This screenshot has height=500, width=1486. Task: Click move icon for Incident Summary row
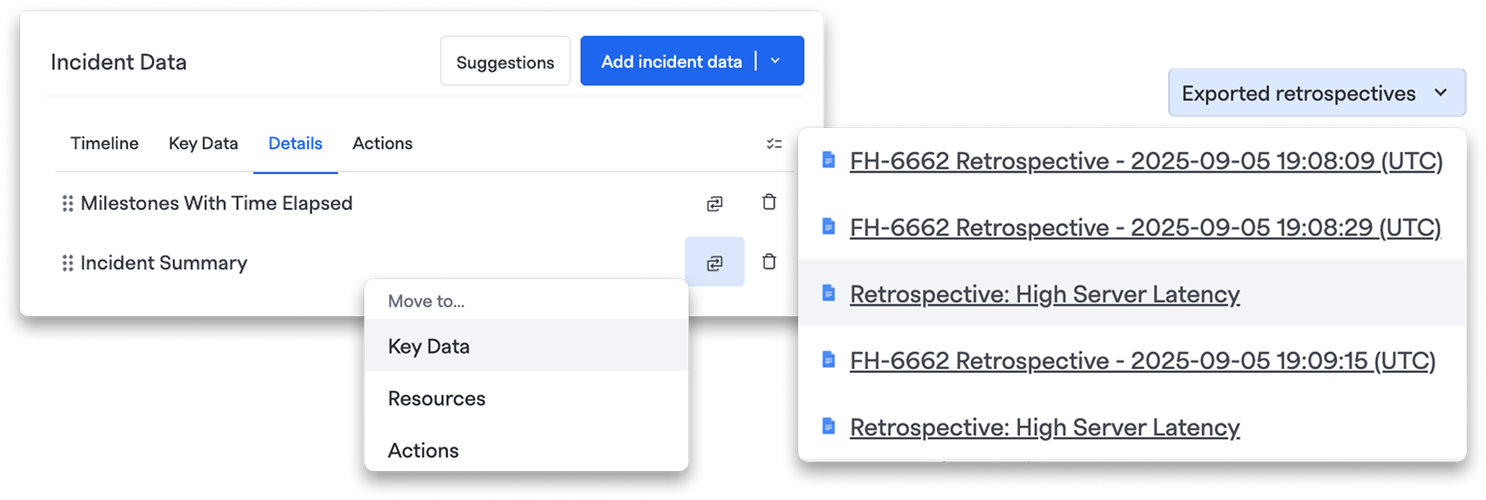pyautogui.click(x=714, y=263)
